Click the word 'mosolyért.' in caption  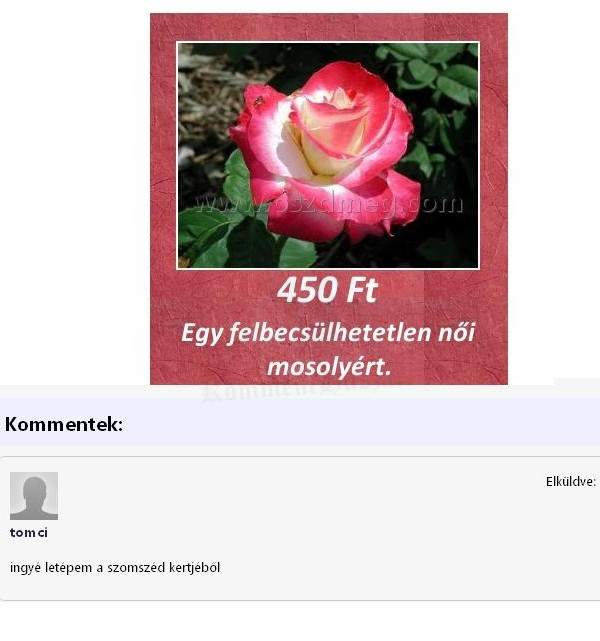click(x=329, y=367)
